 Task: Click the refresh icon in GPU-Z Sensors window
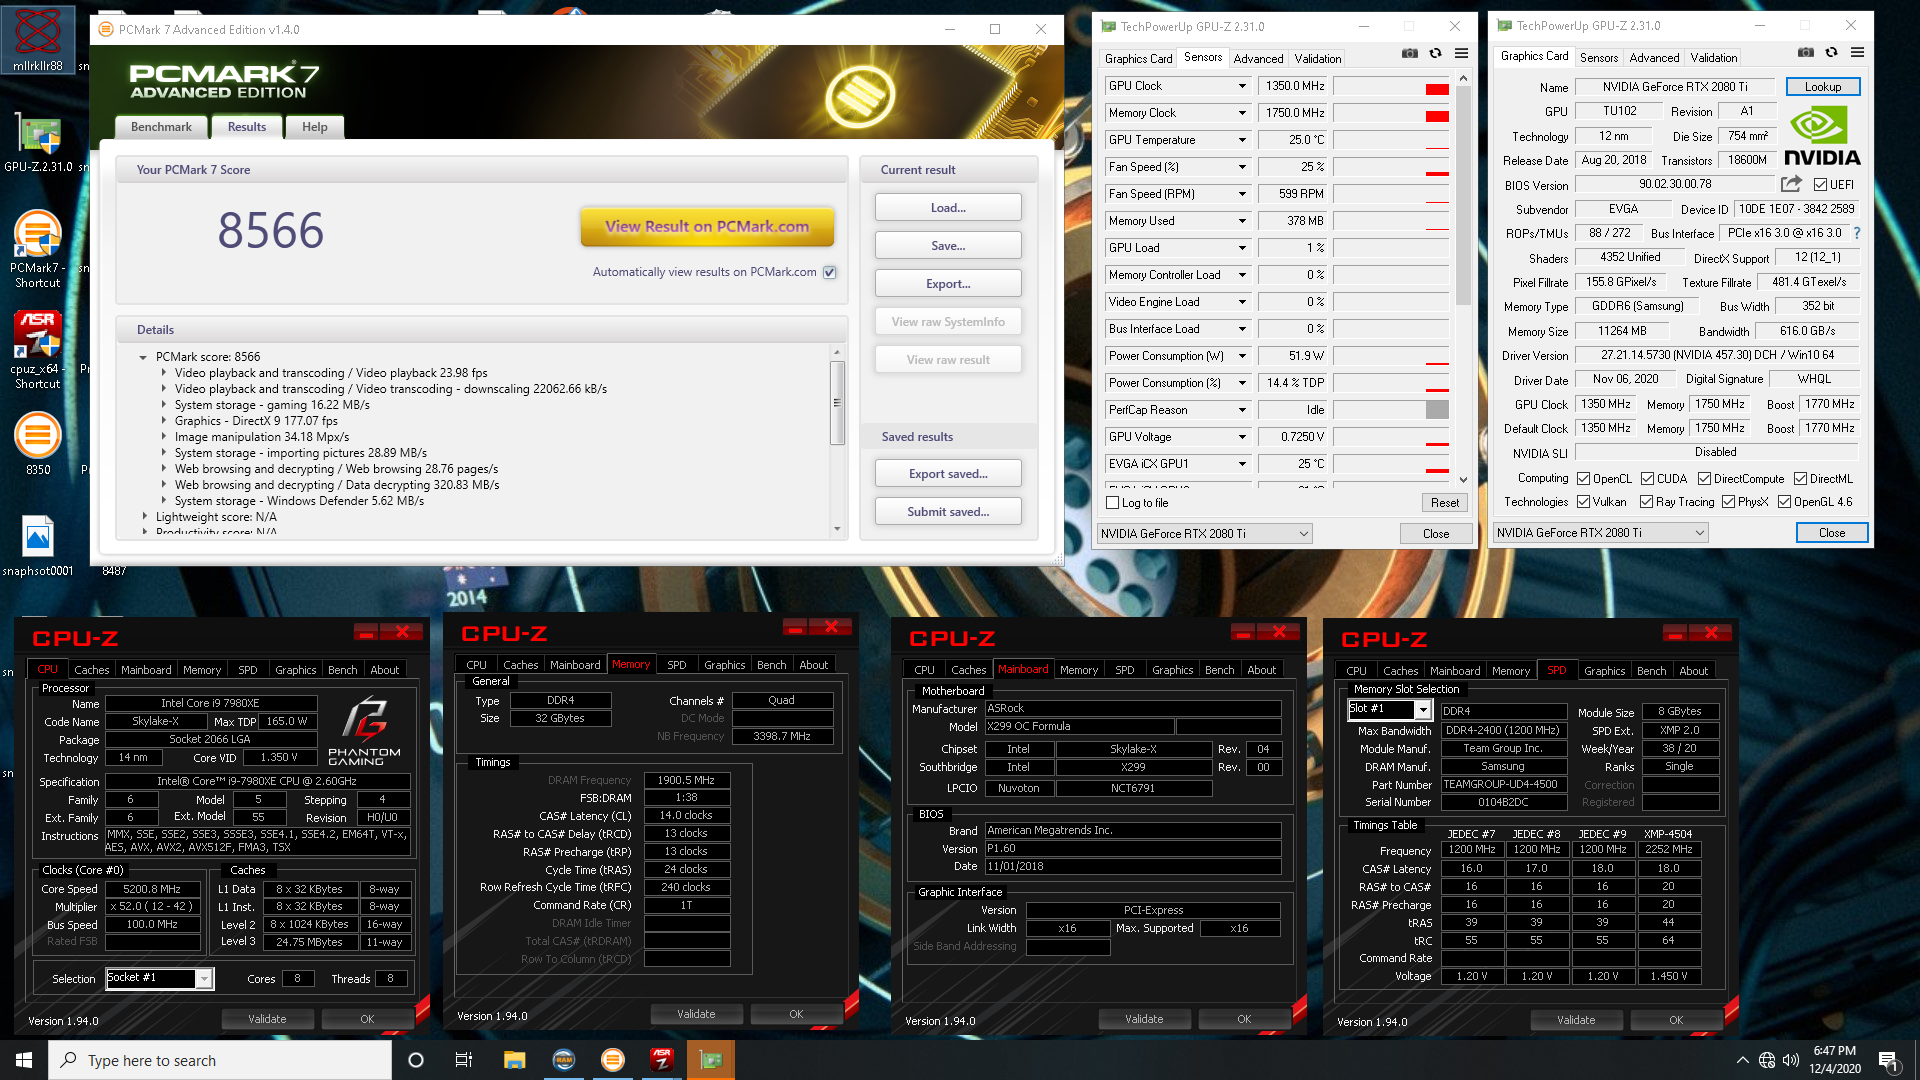coord(1435,54)
